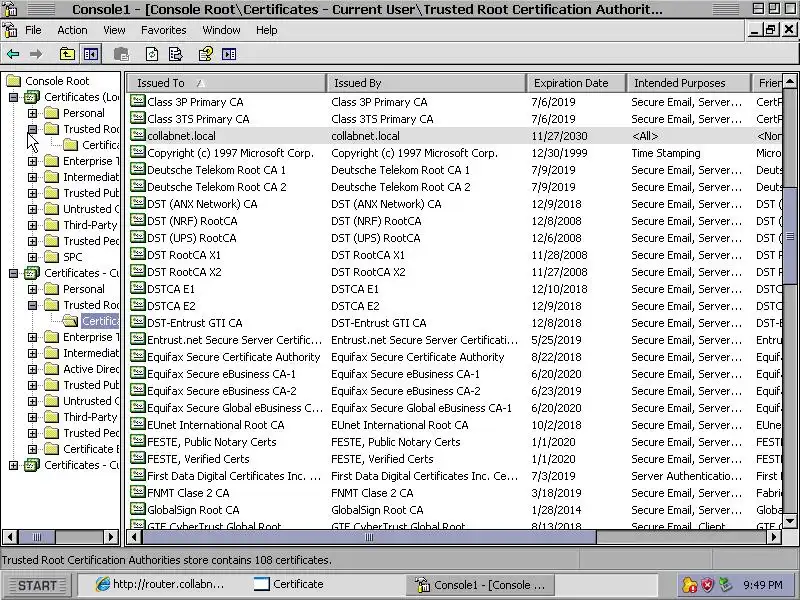Open the Action menu
Image resolution: width=800 pixels, height=600 pixels.
pos(72,30)
